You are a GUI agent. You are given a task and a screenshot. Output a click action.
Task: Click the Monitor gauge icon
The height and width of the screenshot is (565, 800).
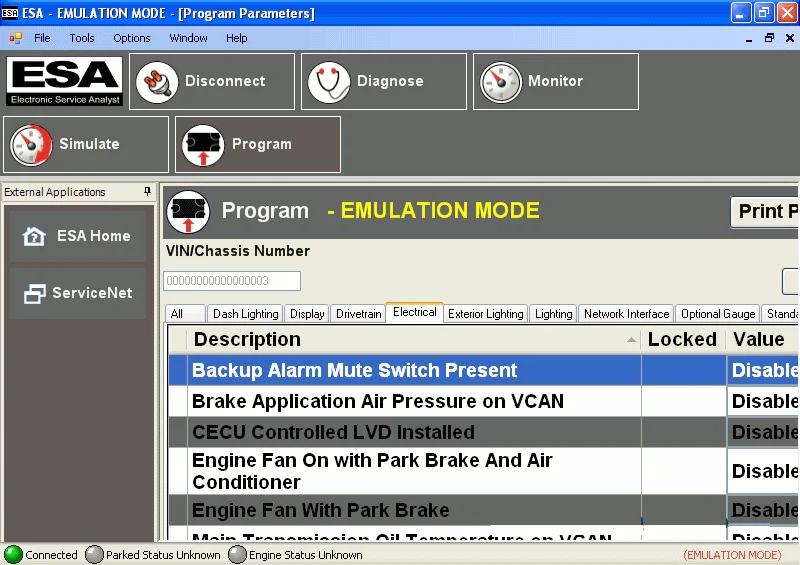pyautogui.click(x=501, y=82)
